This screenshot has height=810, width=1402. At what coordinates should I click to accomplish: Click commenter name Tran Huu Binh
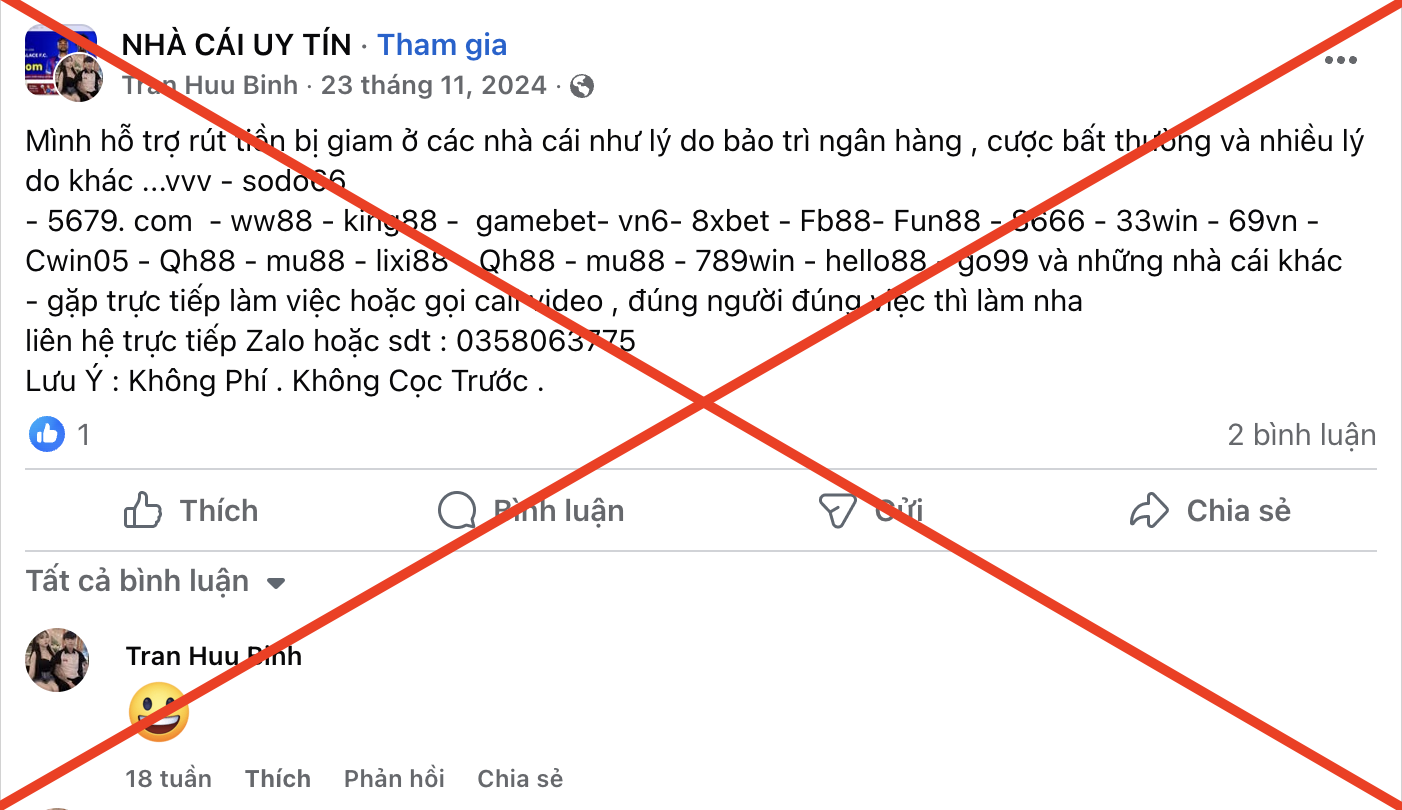tap(214, 656)
